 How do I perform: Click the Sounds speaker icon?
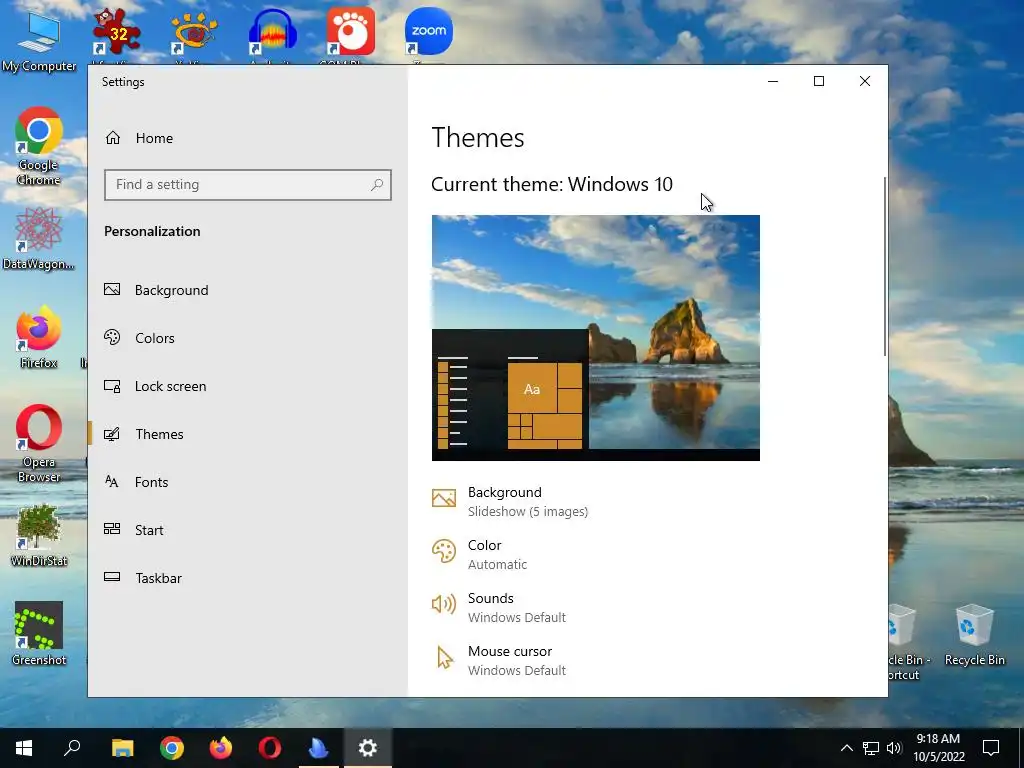(444, 604)
